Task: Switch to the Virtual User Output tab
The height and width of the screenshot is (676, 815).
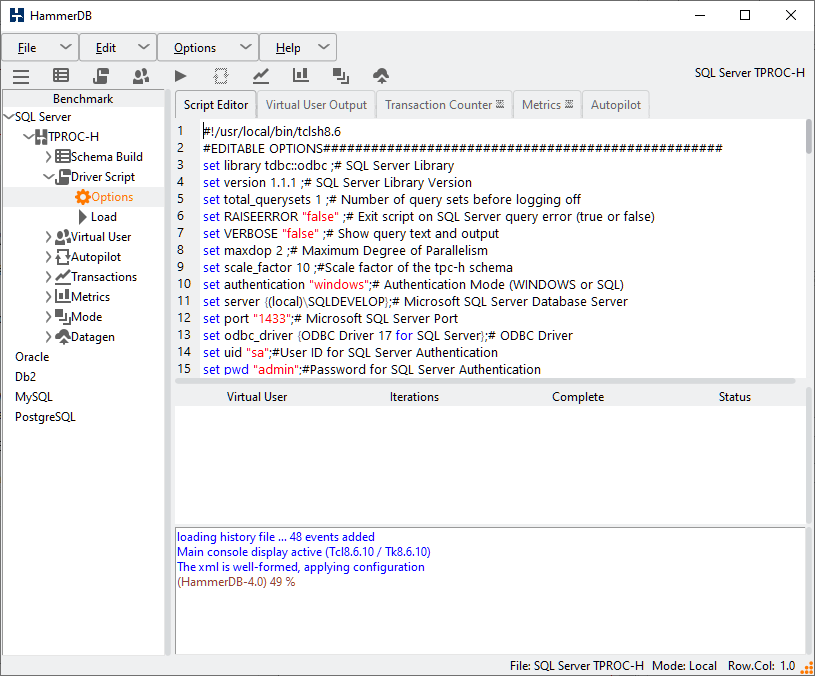Action: pyautogui.click(x=316, y=105)
